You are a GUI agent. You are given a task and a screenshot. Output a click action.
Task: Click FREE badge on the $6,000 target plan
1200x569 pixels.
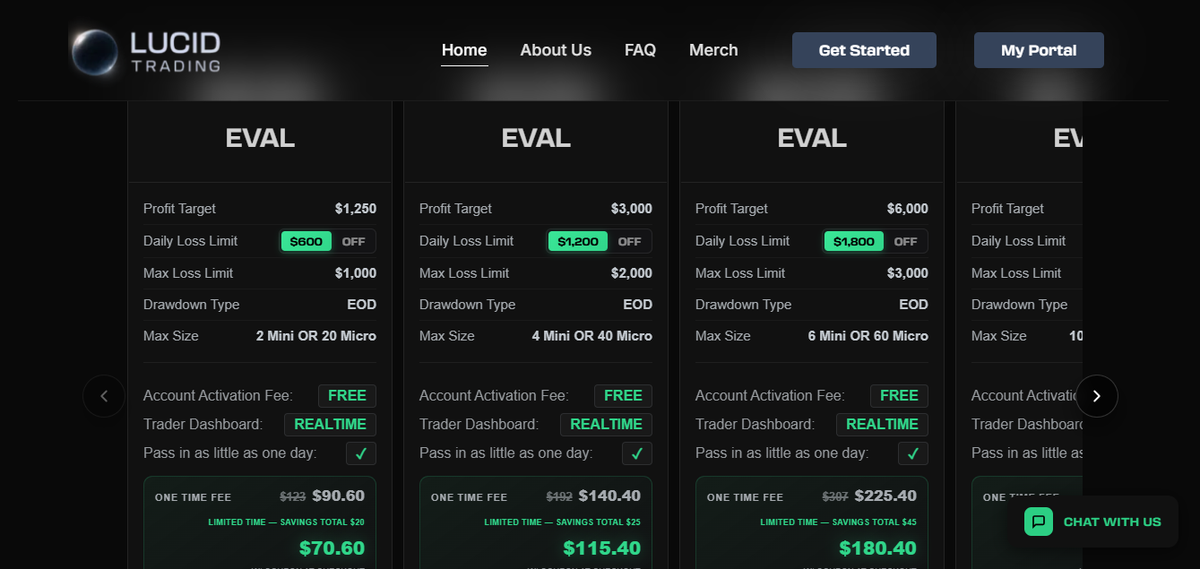(x=899, y=396)
